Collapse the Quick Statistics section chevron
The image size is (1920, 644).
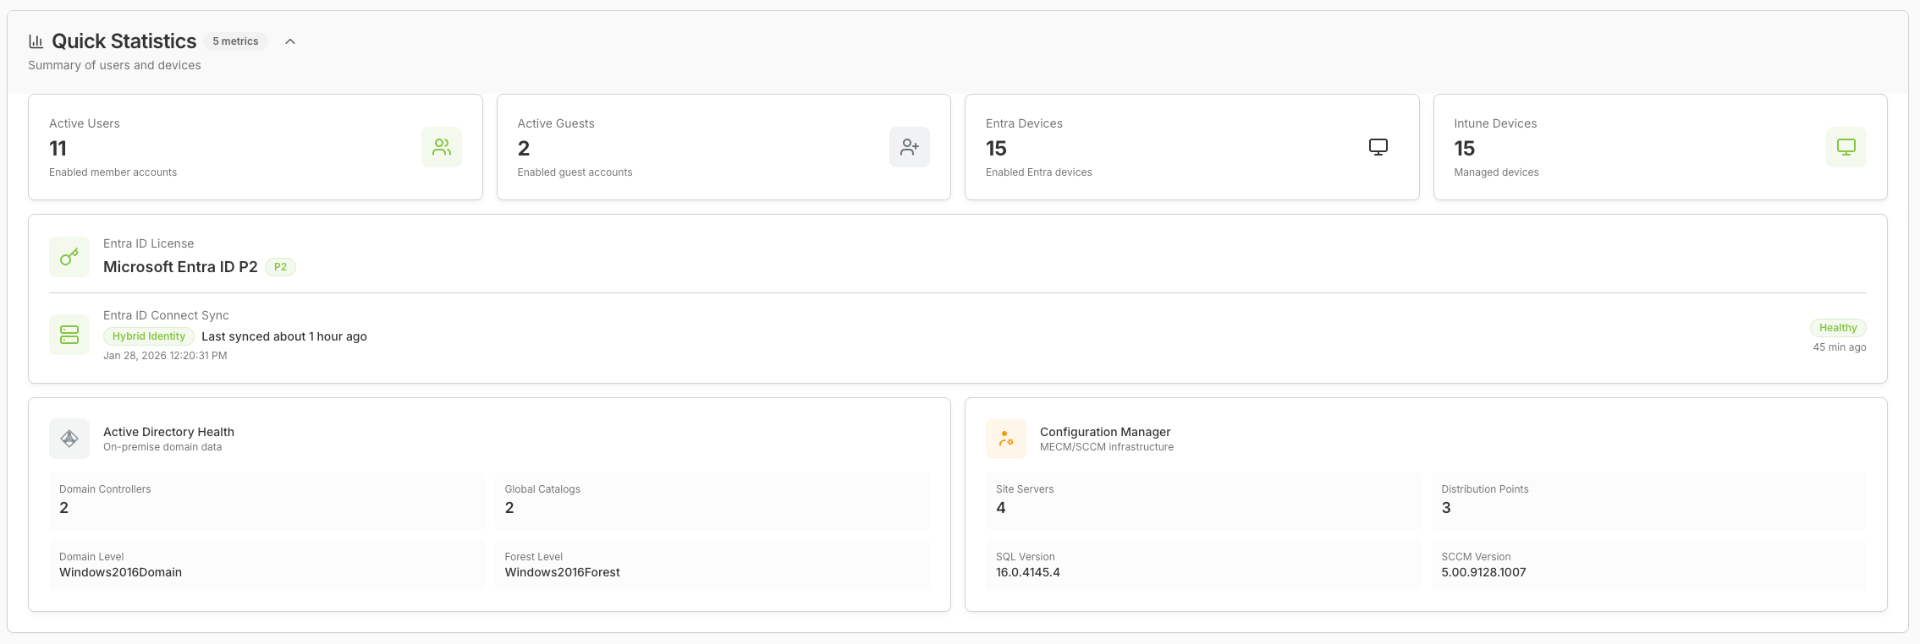pyautogui.click(x=290, y=42)
